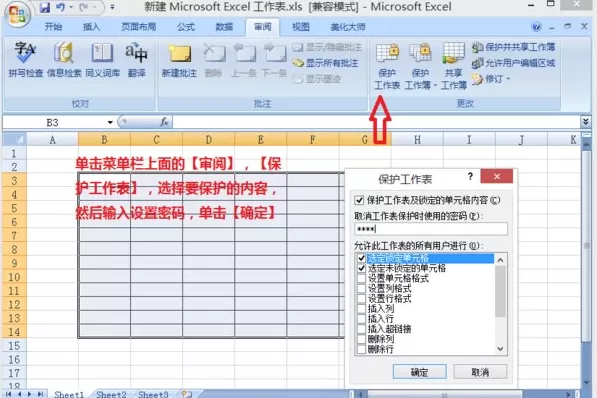Click the dialog help question mark
The width and height of the screenshot is (597, 398).
pyautogui.click(x=470, y=176)
